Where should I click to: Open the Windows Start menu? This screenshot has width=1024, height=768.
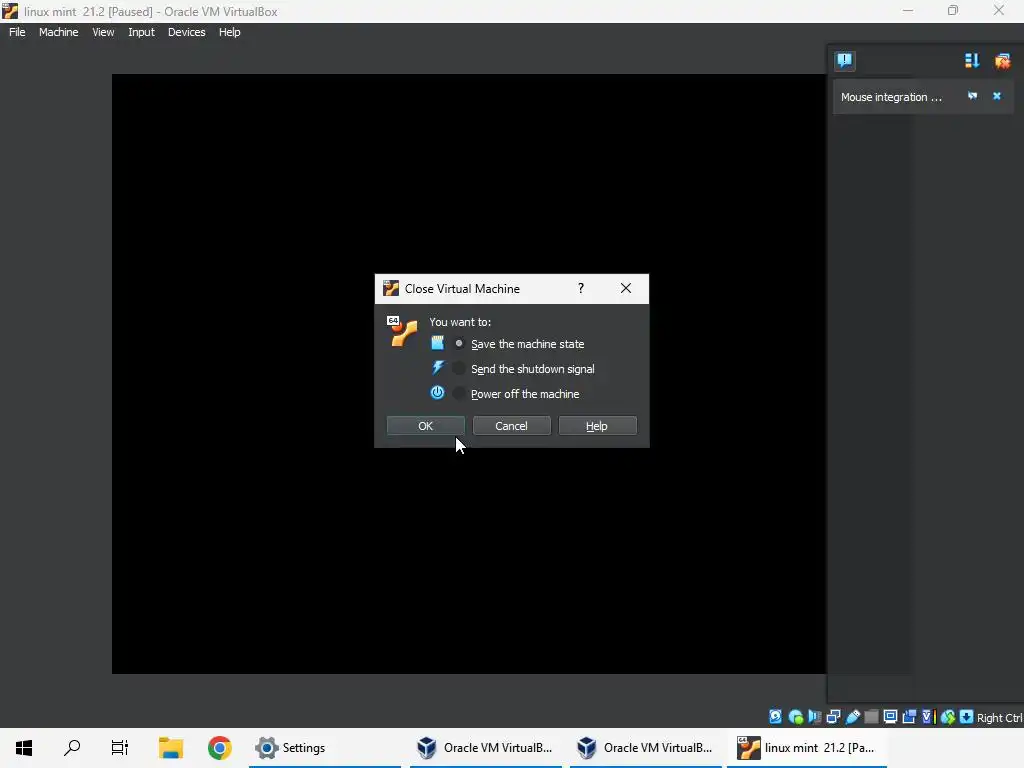pyautogui.click(x=24, y=748)
